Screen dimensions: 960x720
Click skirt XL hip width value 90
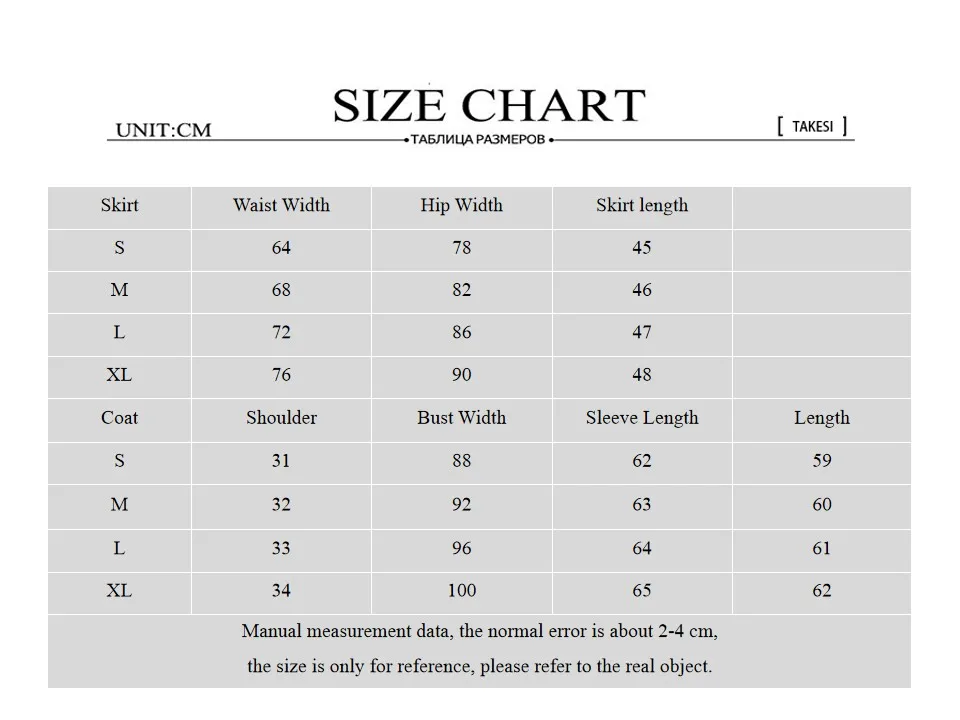[462, 375]
